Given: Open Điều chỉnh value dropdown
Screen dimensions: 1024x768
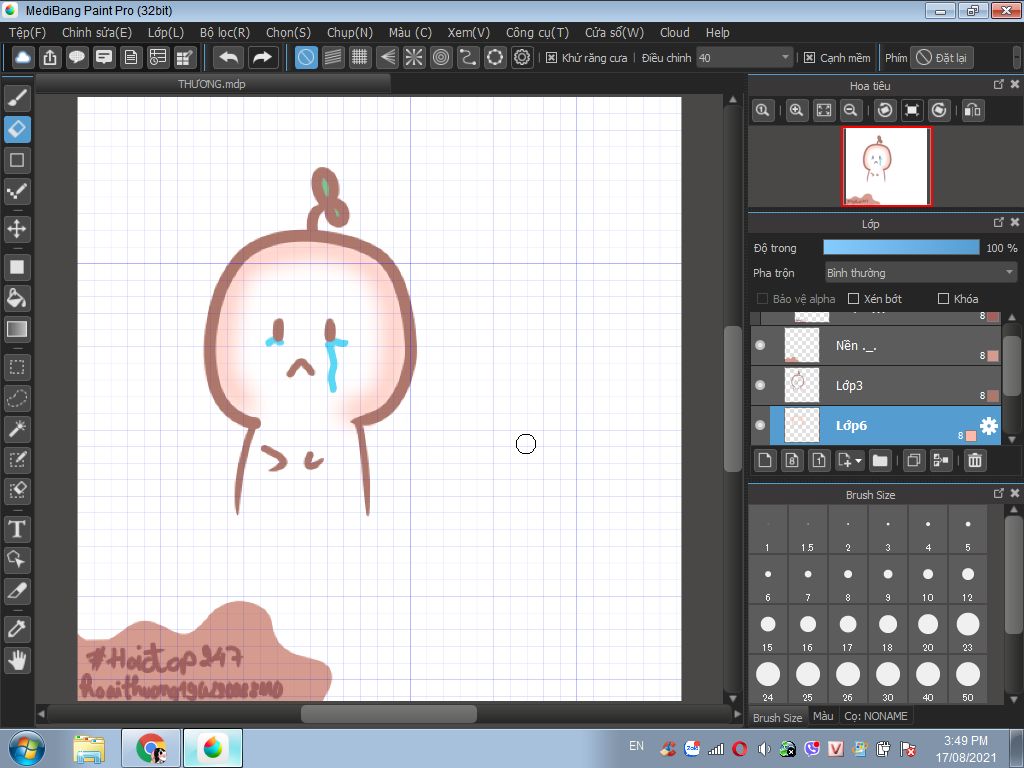Looking at the screenshot, I should [744, 57].
